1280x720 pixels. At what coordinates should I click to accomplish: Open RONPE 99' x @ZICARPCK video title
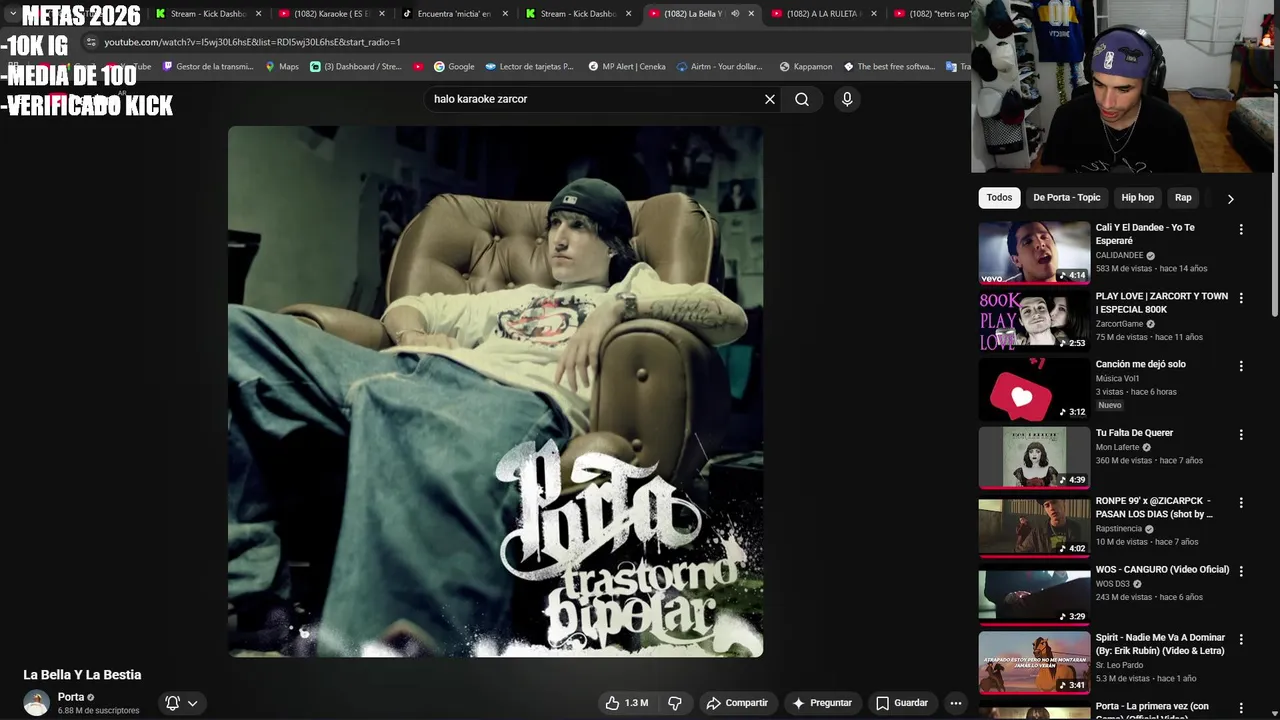coord(1154,507)
